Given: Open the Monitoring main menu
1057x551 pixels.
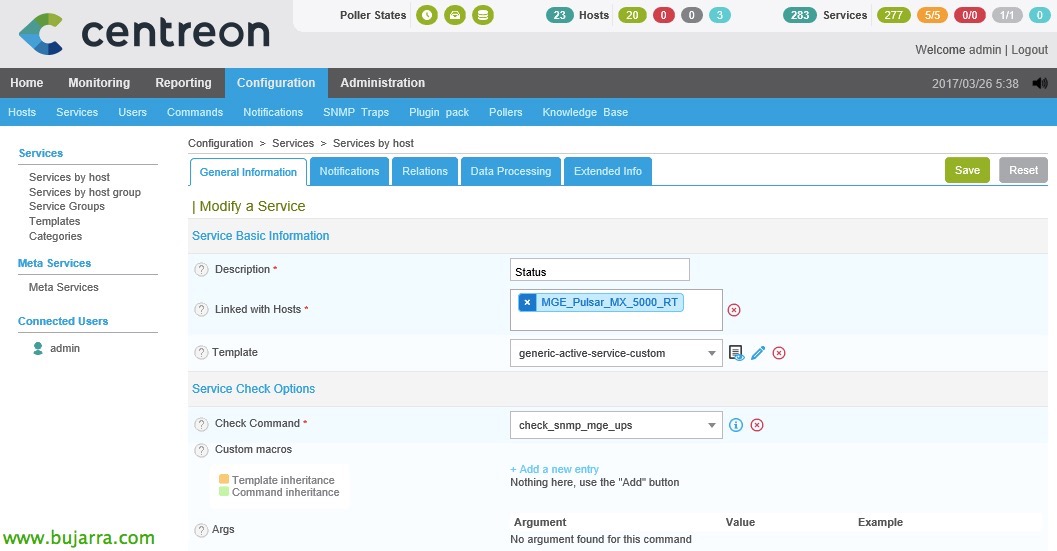Looking at the screenshot, I should pos(99,83).
